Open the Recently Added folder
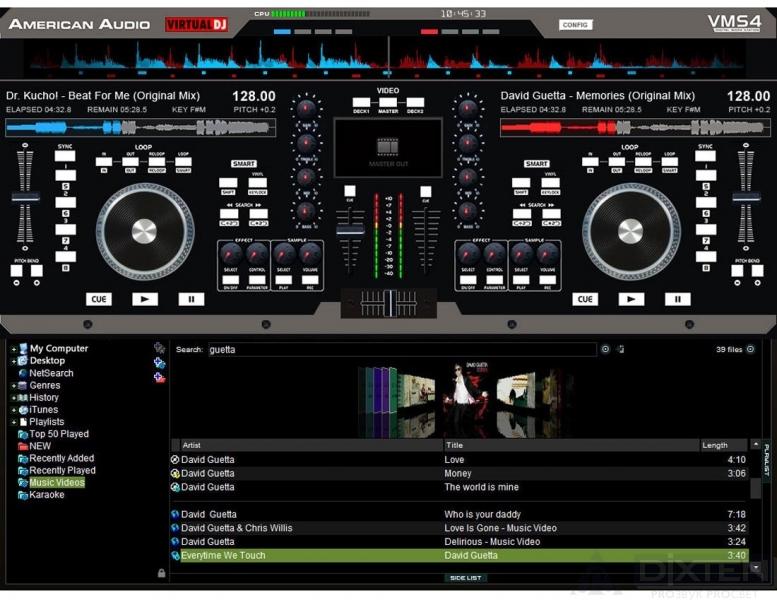777x600 pixels. [56, 458]
